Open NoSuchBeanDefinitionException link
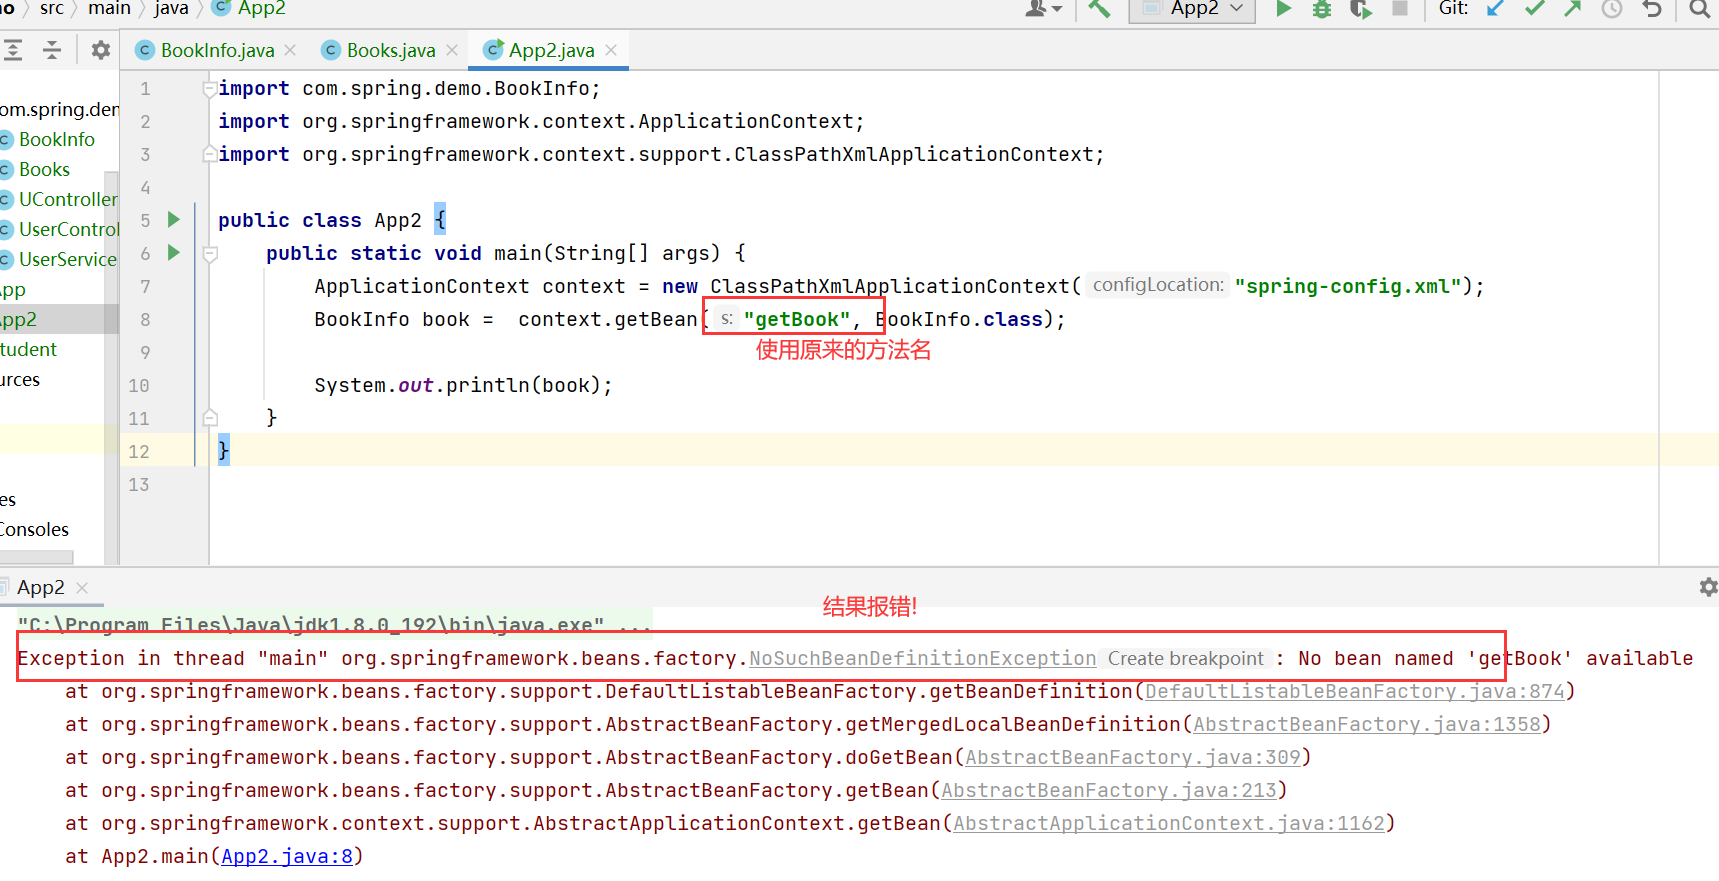This screenshot has width=1719, height=881. pos(922,658)
